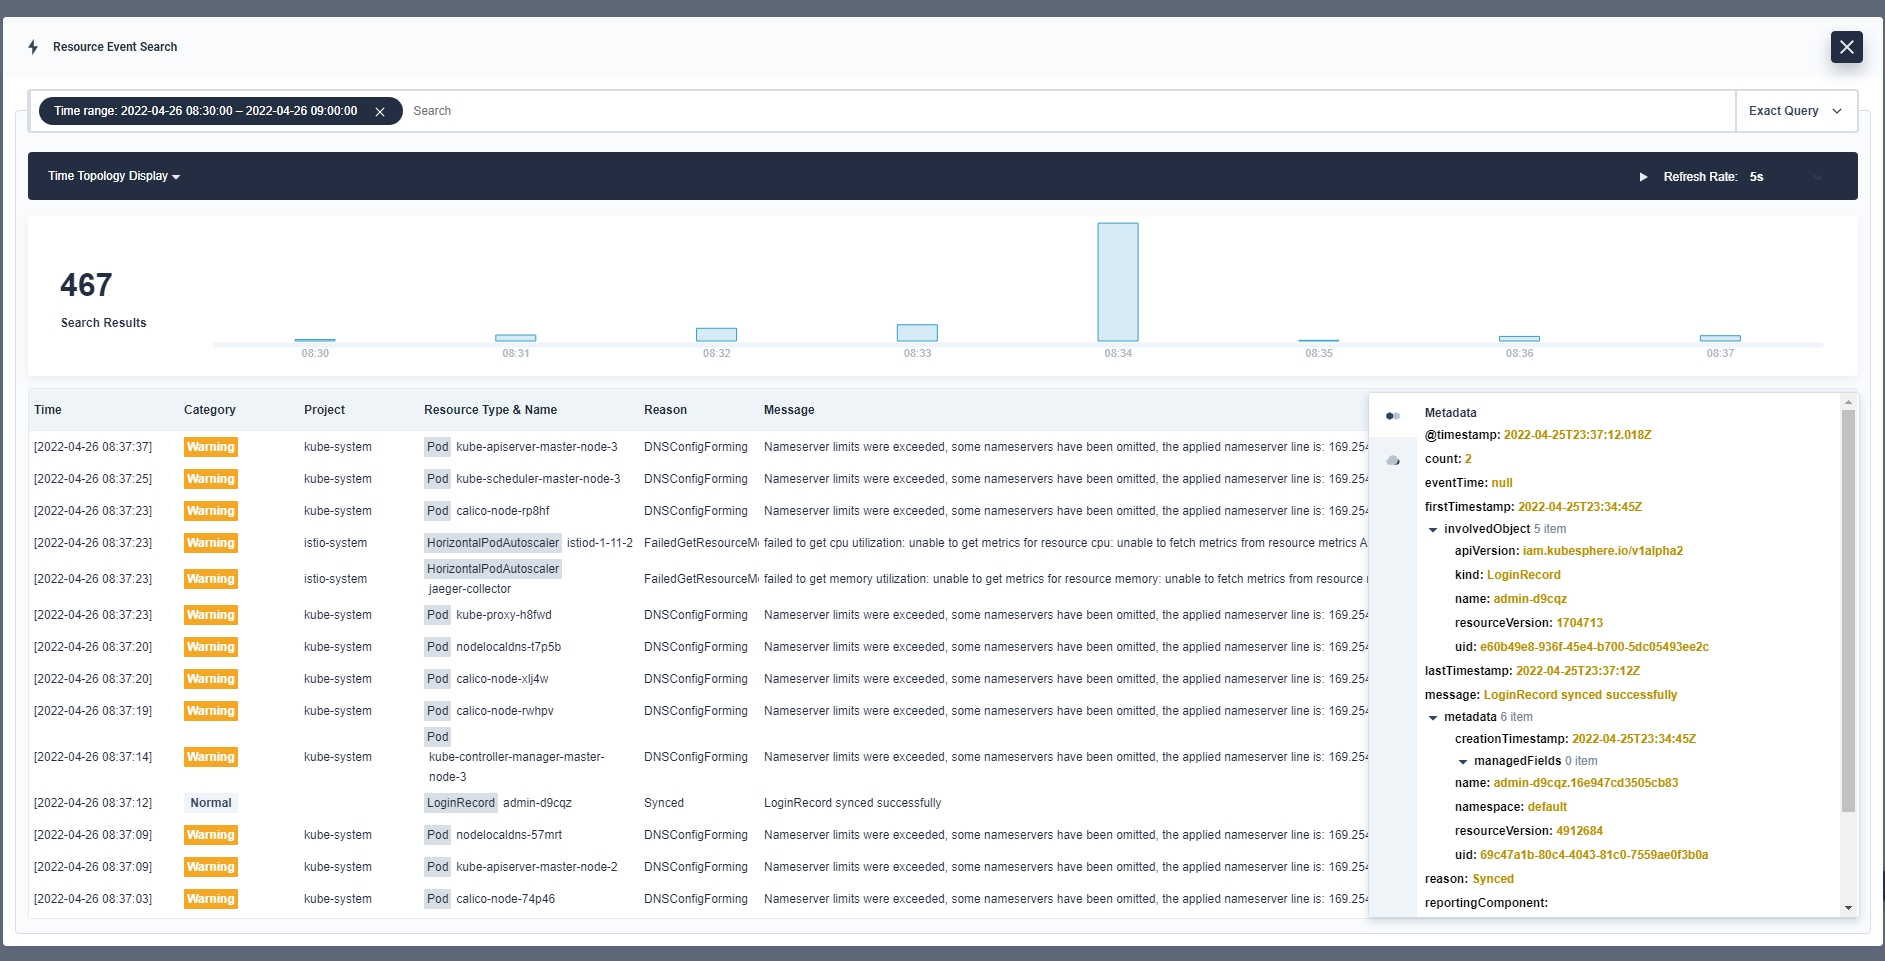Collapse the metadata 6 item node
The image size is (1885, 961).
click(x=1433, y=718)
